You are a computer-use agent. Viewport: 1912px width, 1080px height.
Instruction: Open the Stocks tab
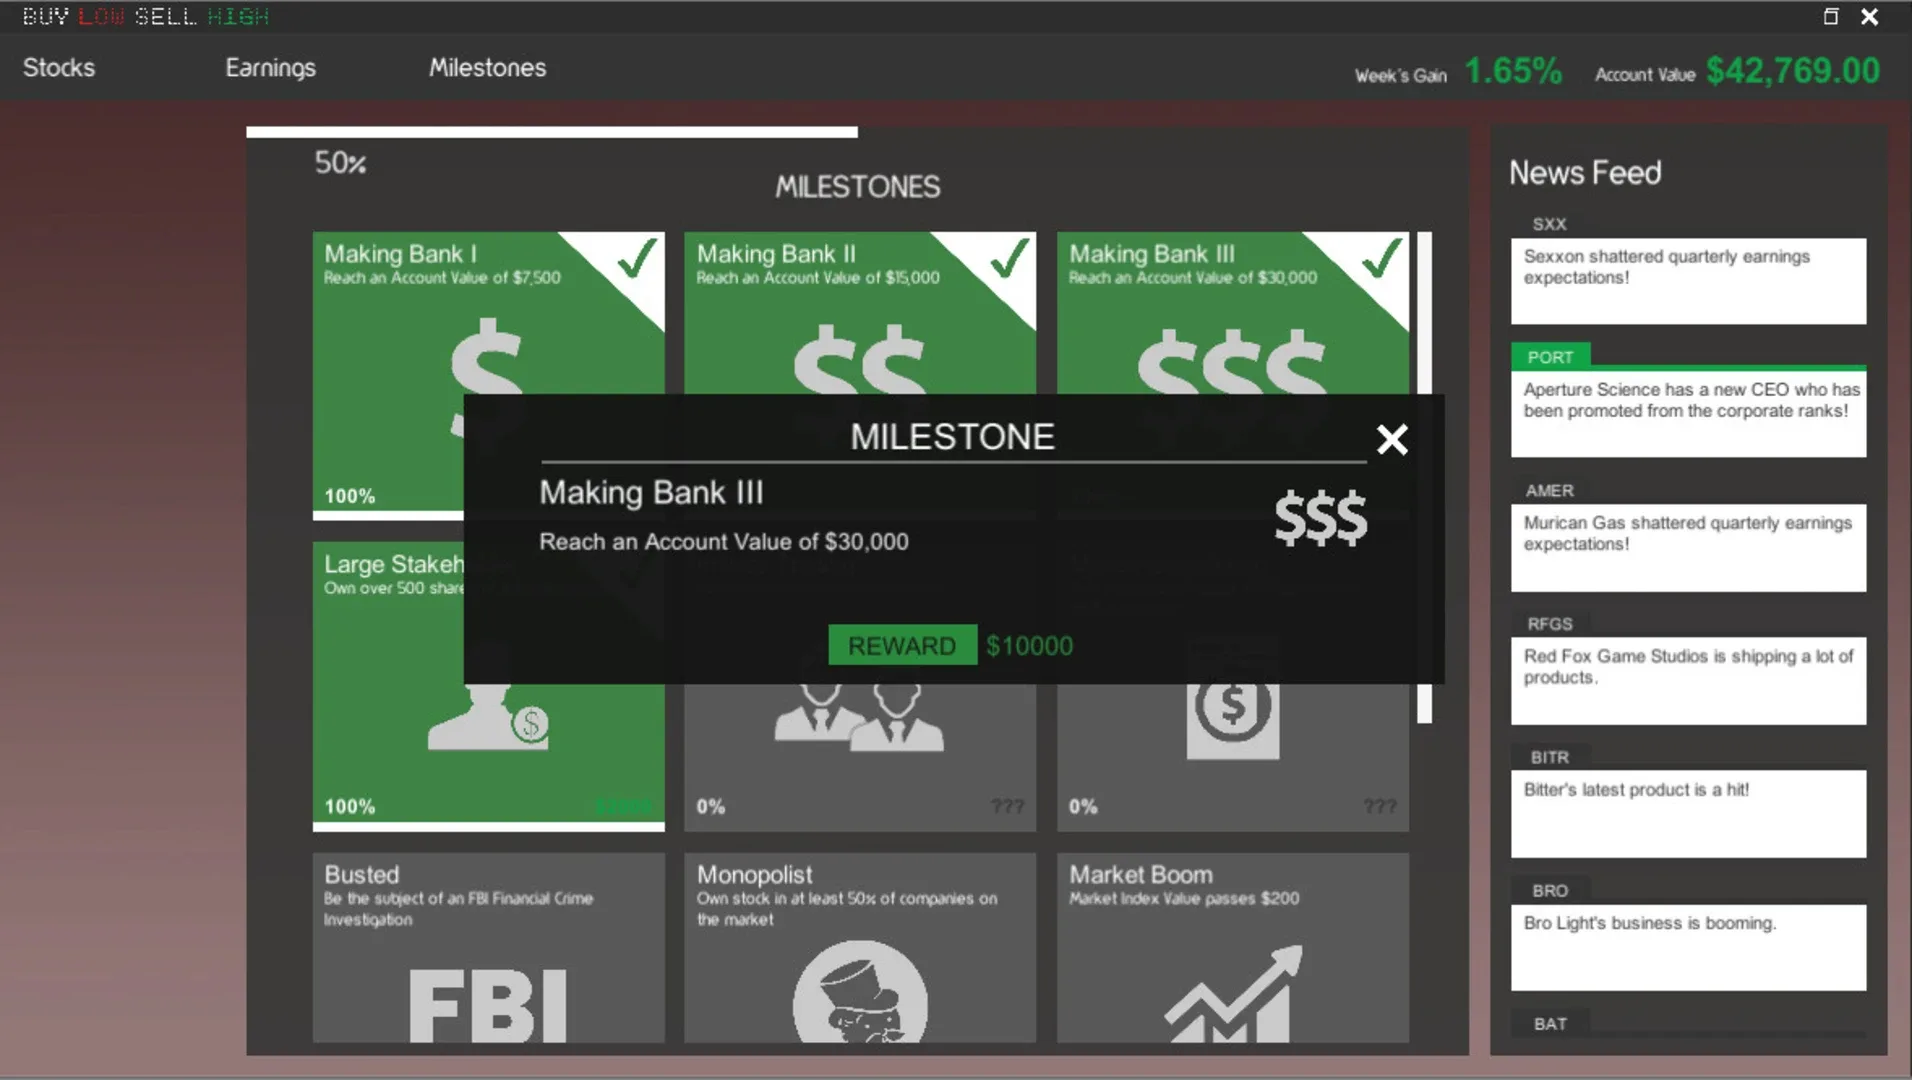point(59,68)
